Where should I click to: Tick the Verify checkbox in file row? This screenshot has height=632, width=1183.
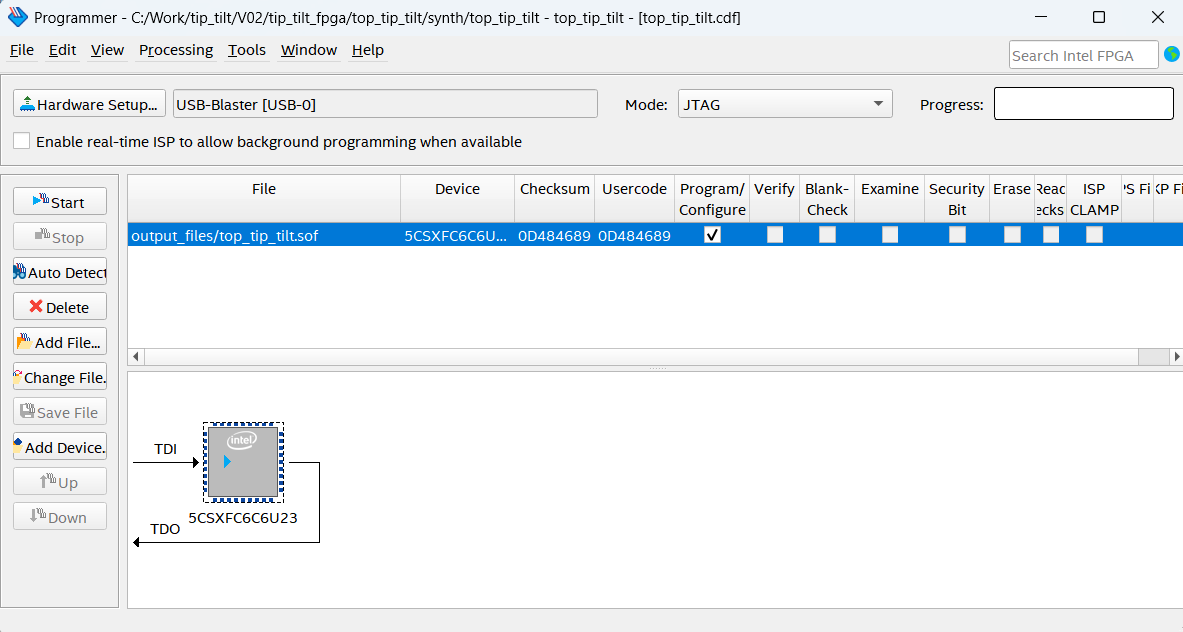[x=774, y=235]
